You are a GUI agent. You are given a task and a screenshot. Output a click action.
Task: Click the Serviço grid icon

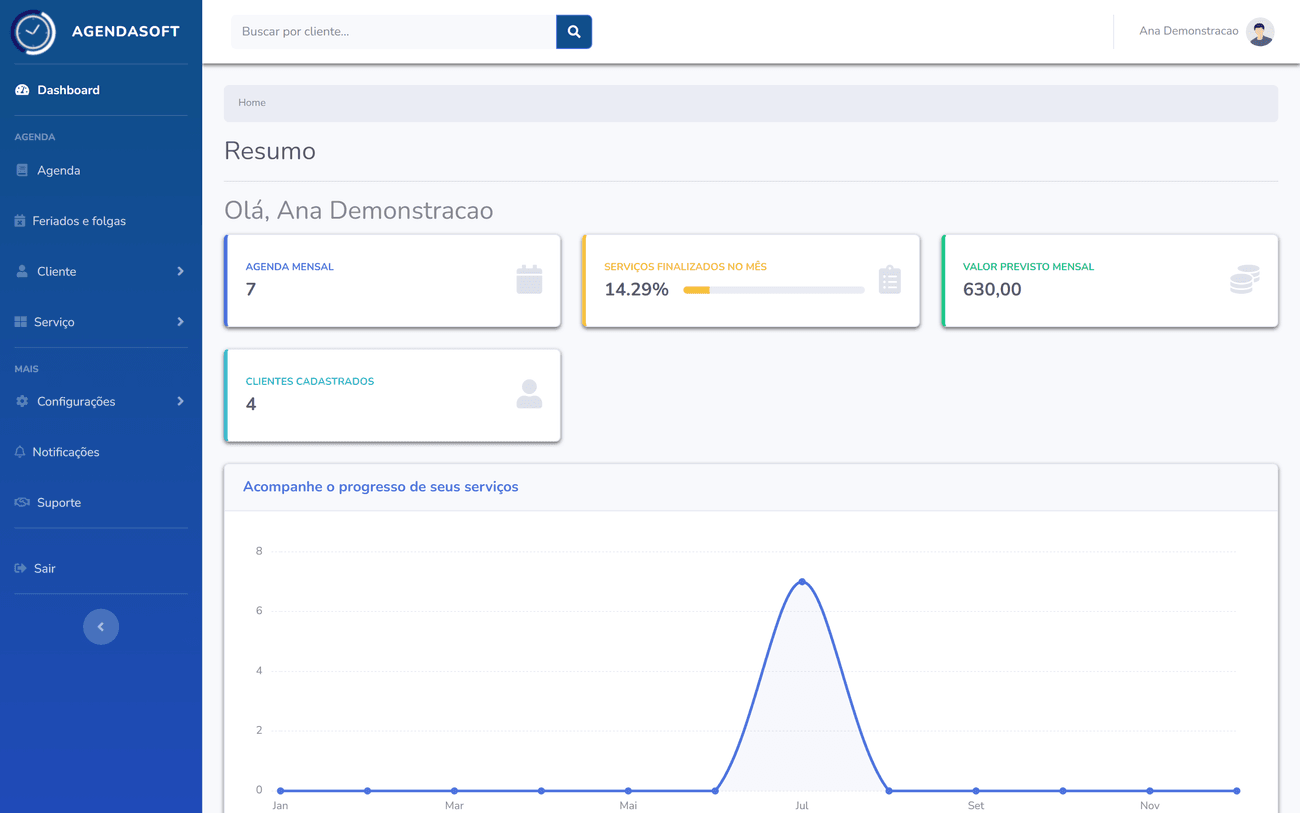[x=21, y=322]
